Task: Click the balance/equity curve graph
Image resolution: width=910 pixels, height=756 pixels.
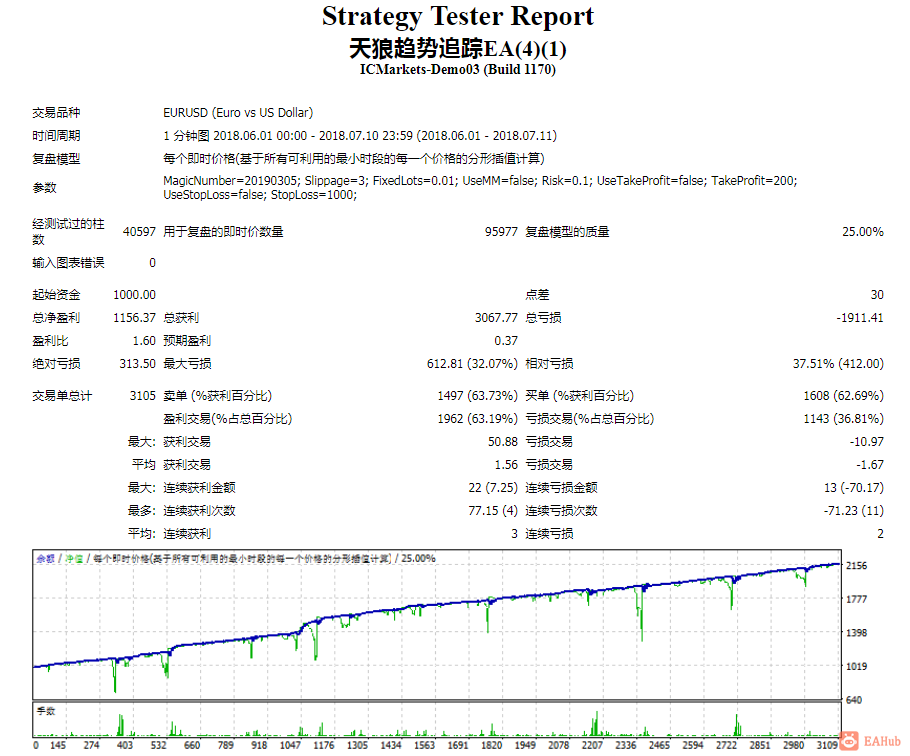Action: 436,624
